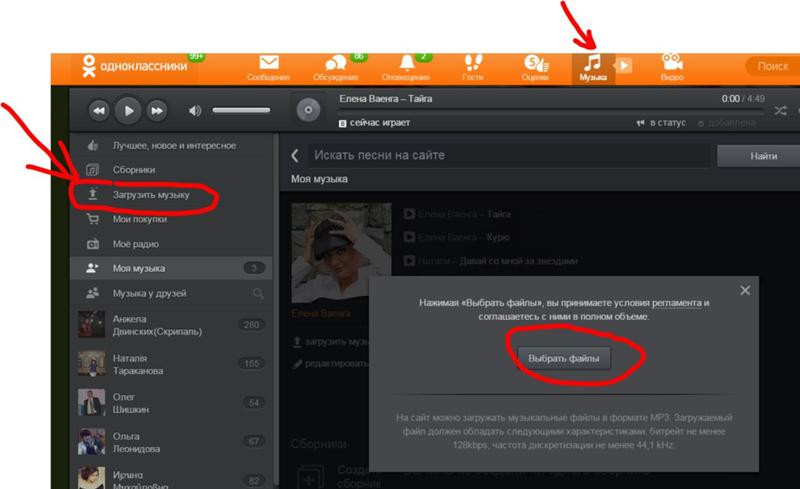The image size is (800, 489).
Task: Click the Елена Ваенга album cover
Action: pos(341,253)
